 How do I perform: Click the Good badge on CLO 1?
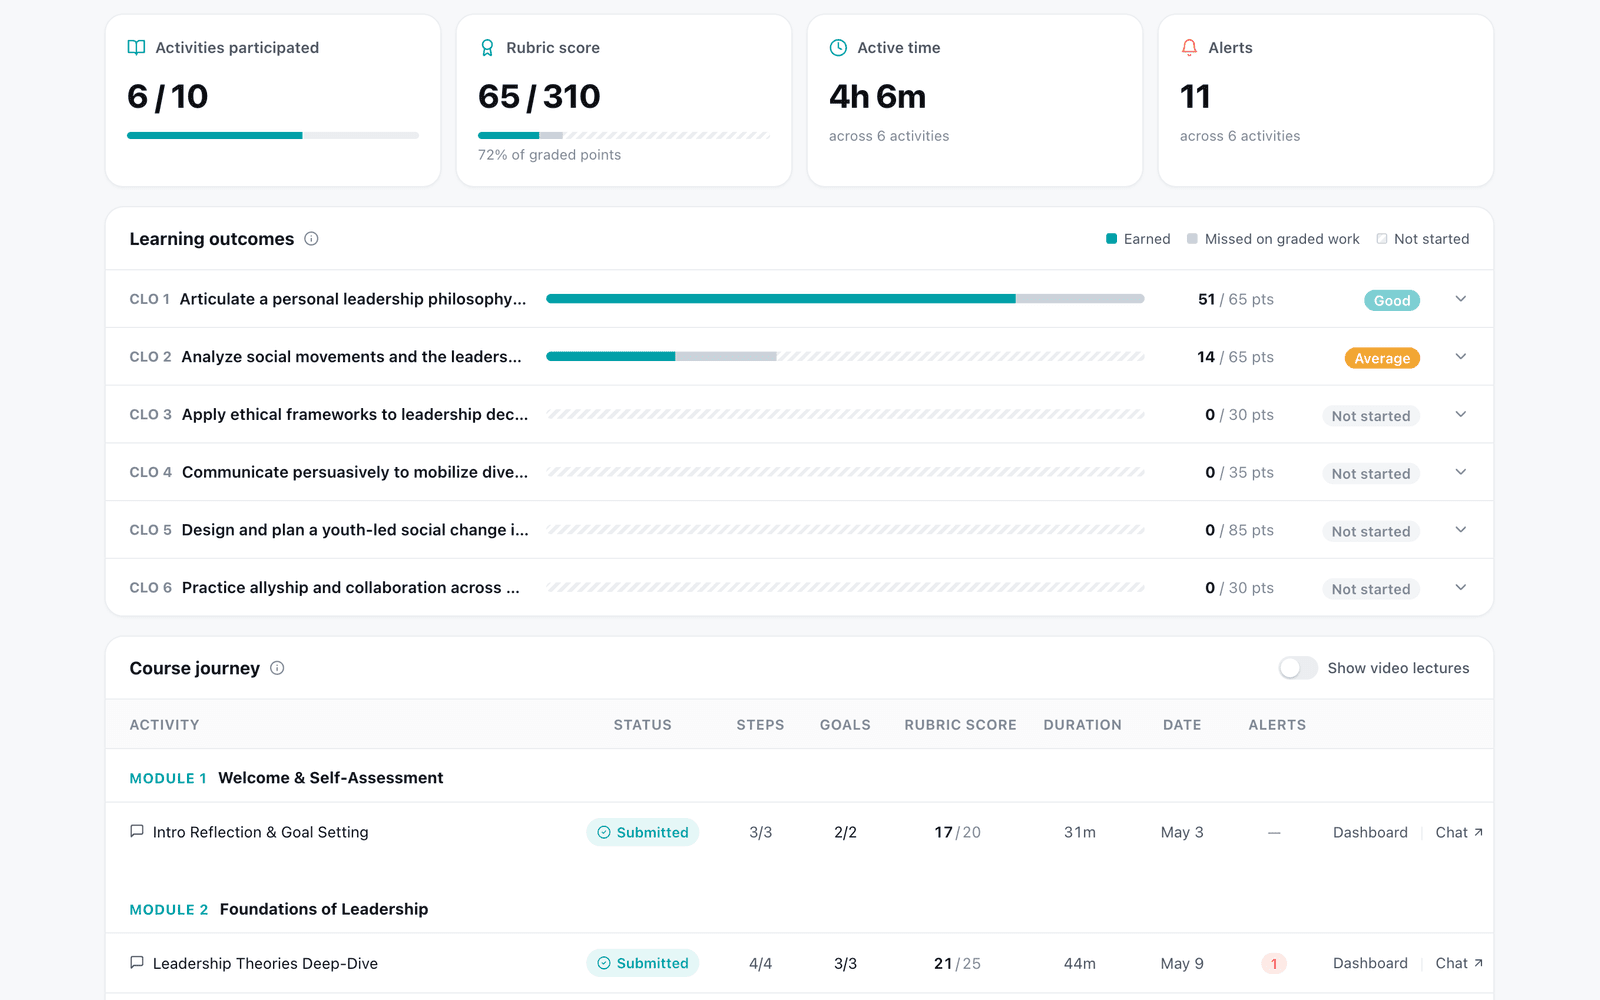click(x=1392, y=300)
